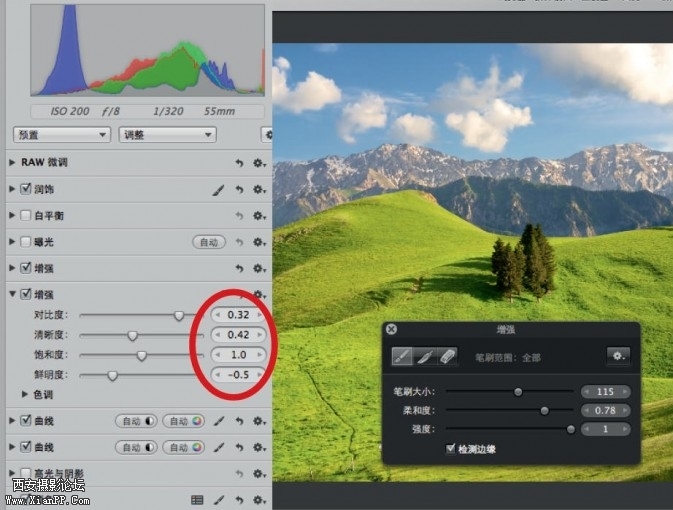Open gear menu for 白平衡 row
673x510 pixels.
click(x=259, y=215)
